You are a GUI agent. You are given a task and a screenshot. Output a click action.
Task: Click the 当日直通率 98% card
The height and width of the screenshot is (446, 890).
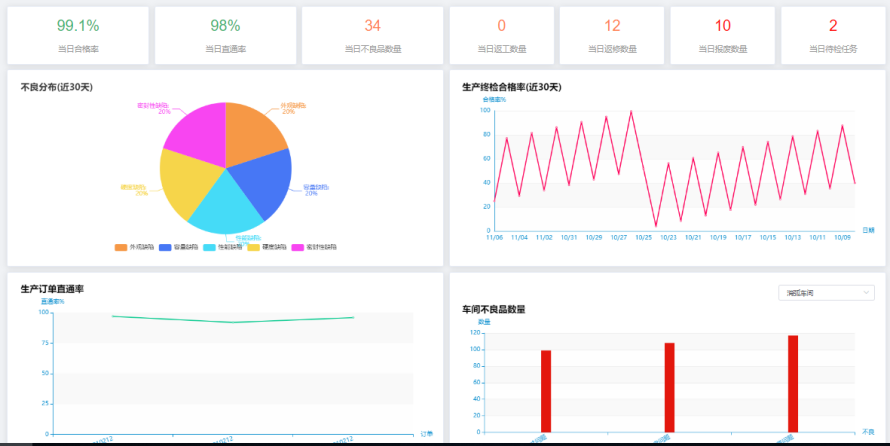(x=225, y=35)
